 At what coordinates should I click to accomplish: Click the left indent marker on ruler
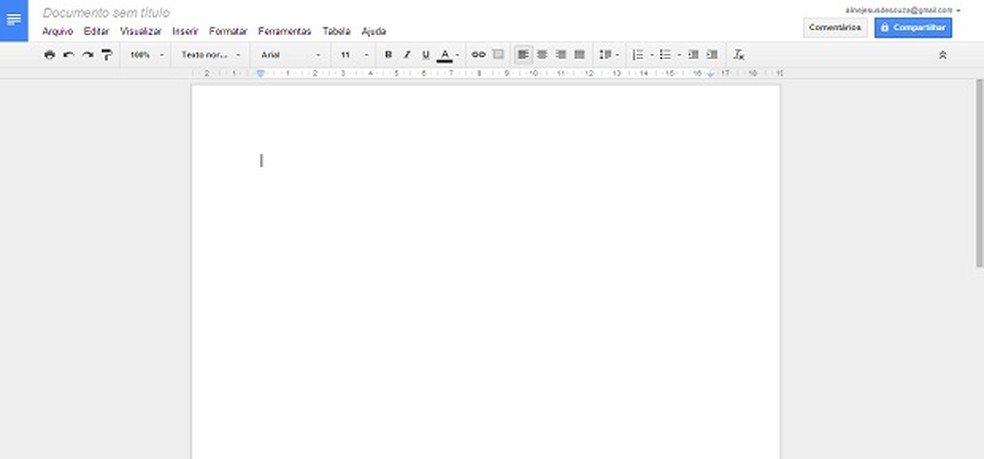[x=261, y=73]
